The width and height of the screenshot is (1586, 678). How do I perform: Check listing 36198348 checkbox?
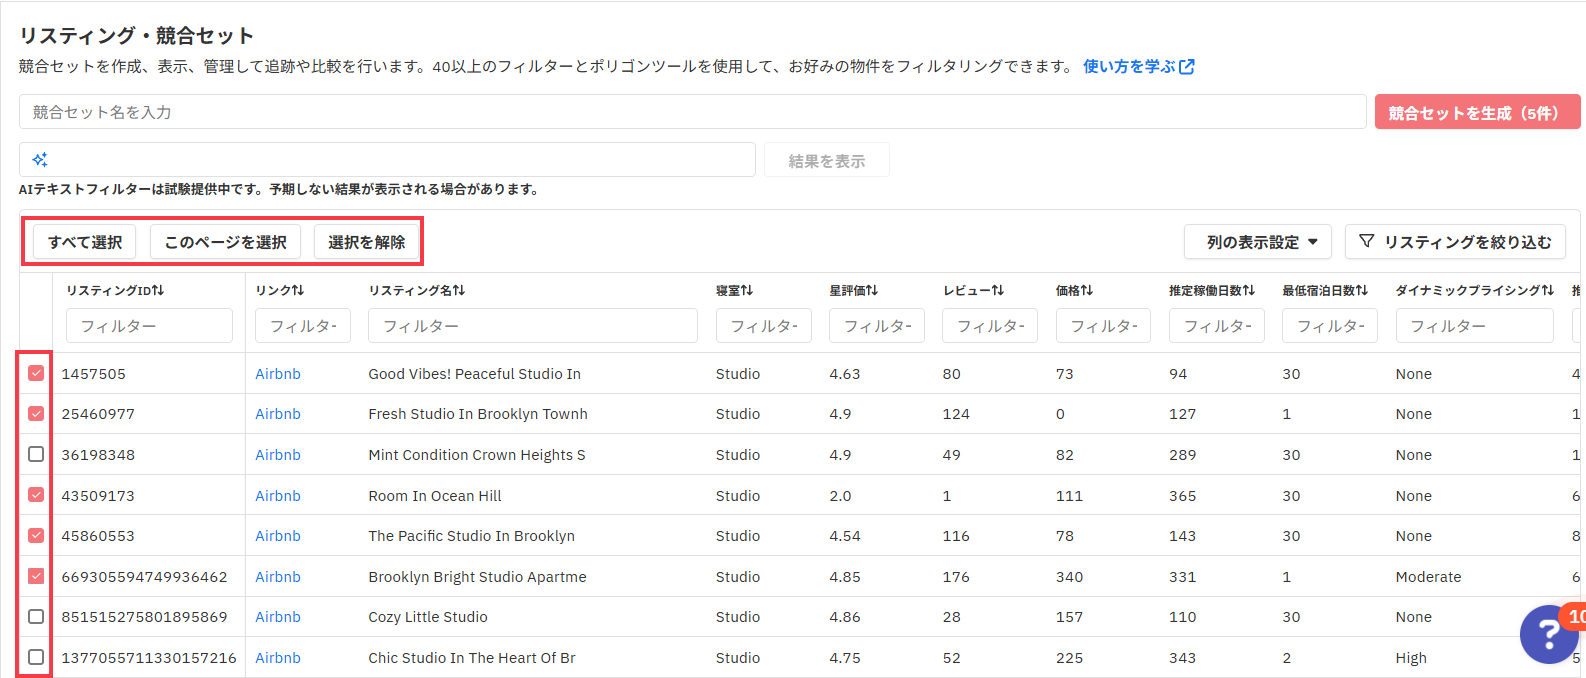36,454
